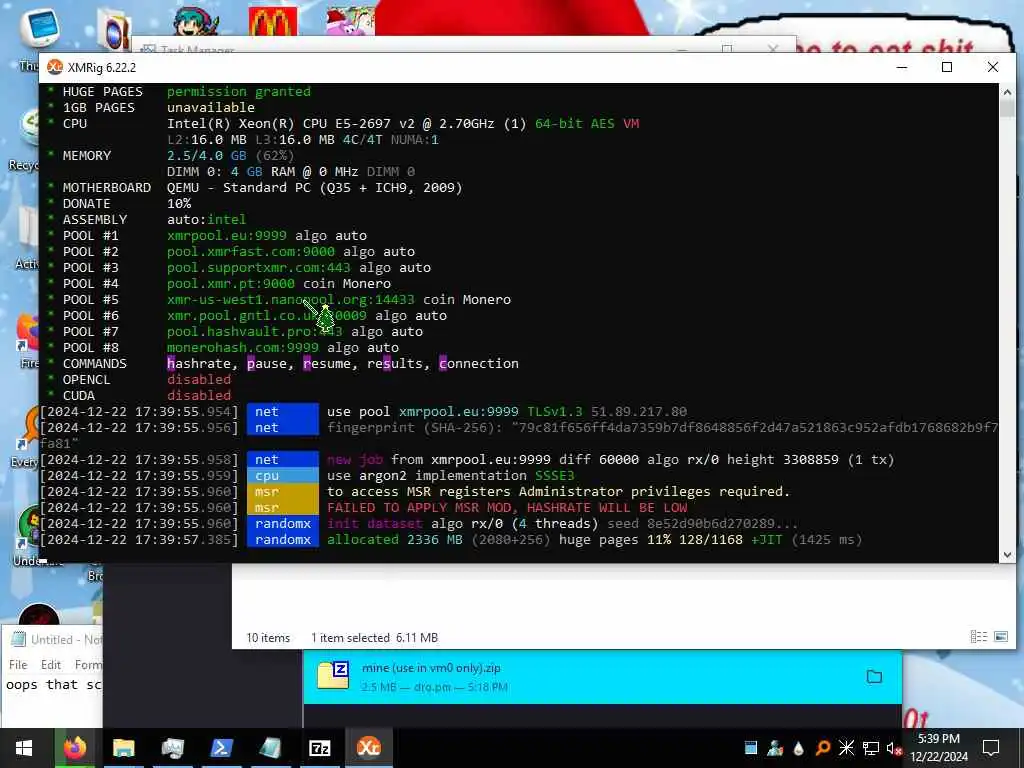Click the 'connection' command text

(x=479, y=364)
